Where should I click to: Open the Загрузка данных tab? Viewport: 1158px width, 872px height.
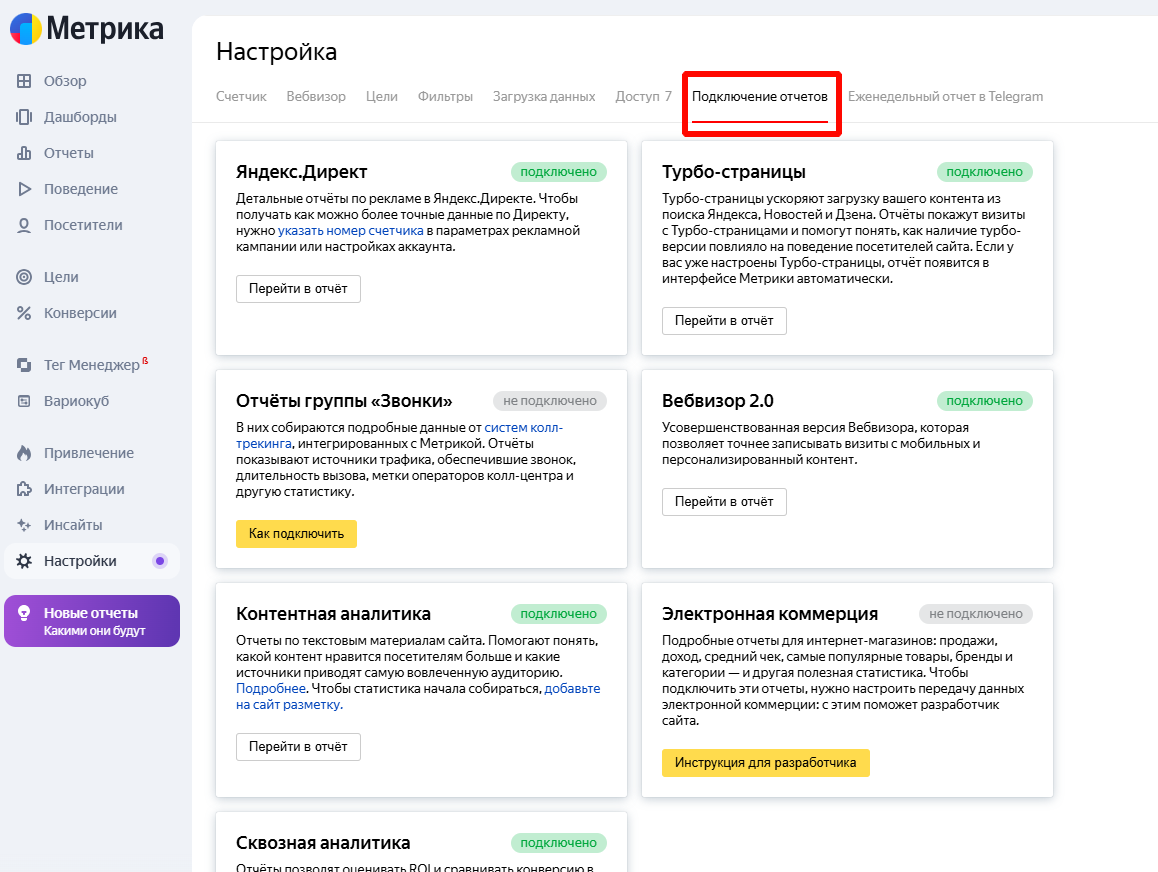(543, 97)
